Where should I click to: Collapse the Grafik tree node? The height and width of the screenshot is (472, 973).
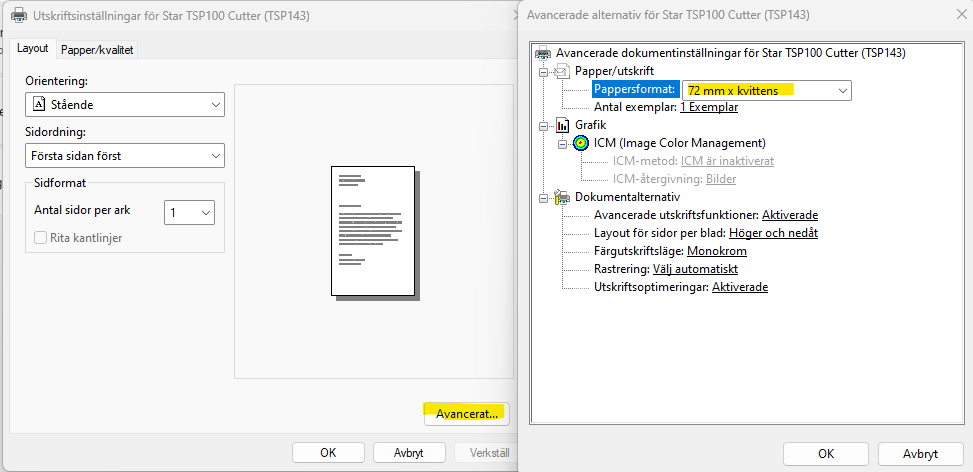tap(544, 125)
